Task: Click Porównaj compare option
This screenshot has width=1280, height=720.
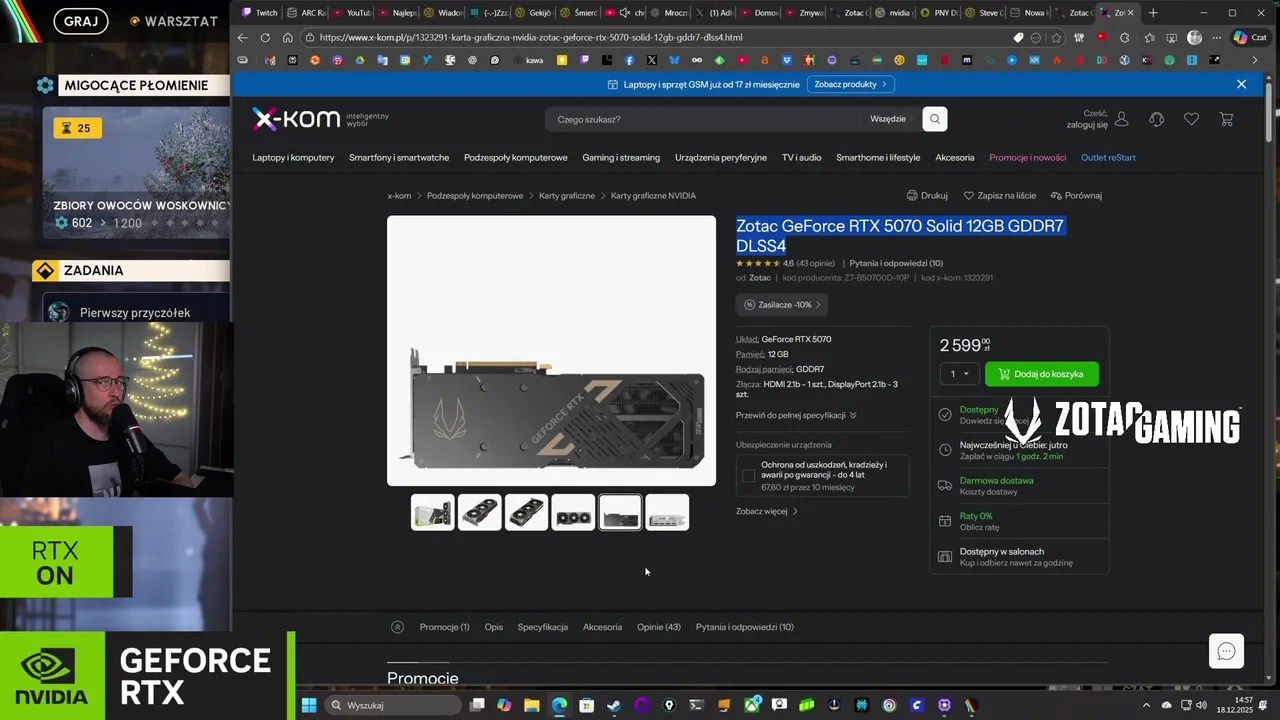Action: click(1076, 196)
